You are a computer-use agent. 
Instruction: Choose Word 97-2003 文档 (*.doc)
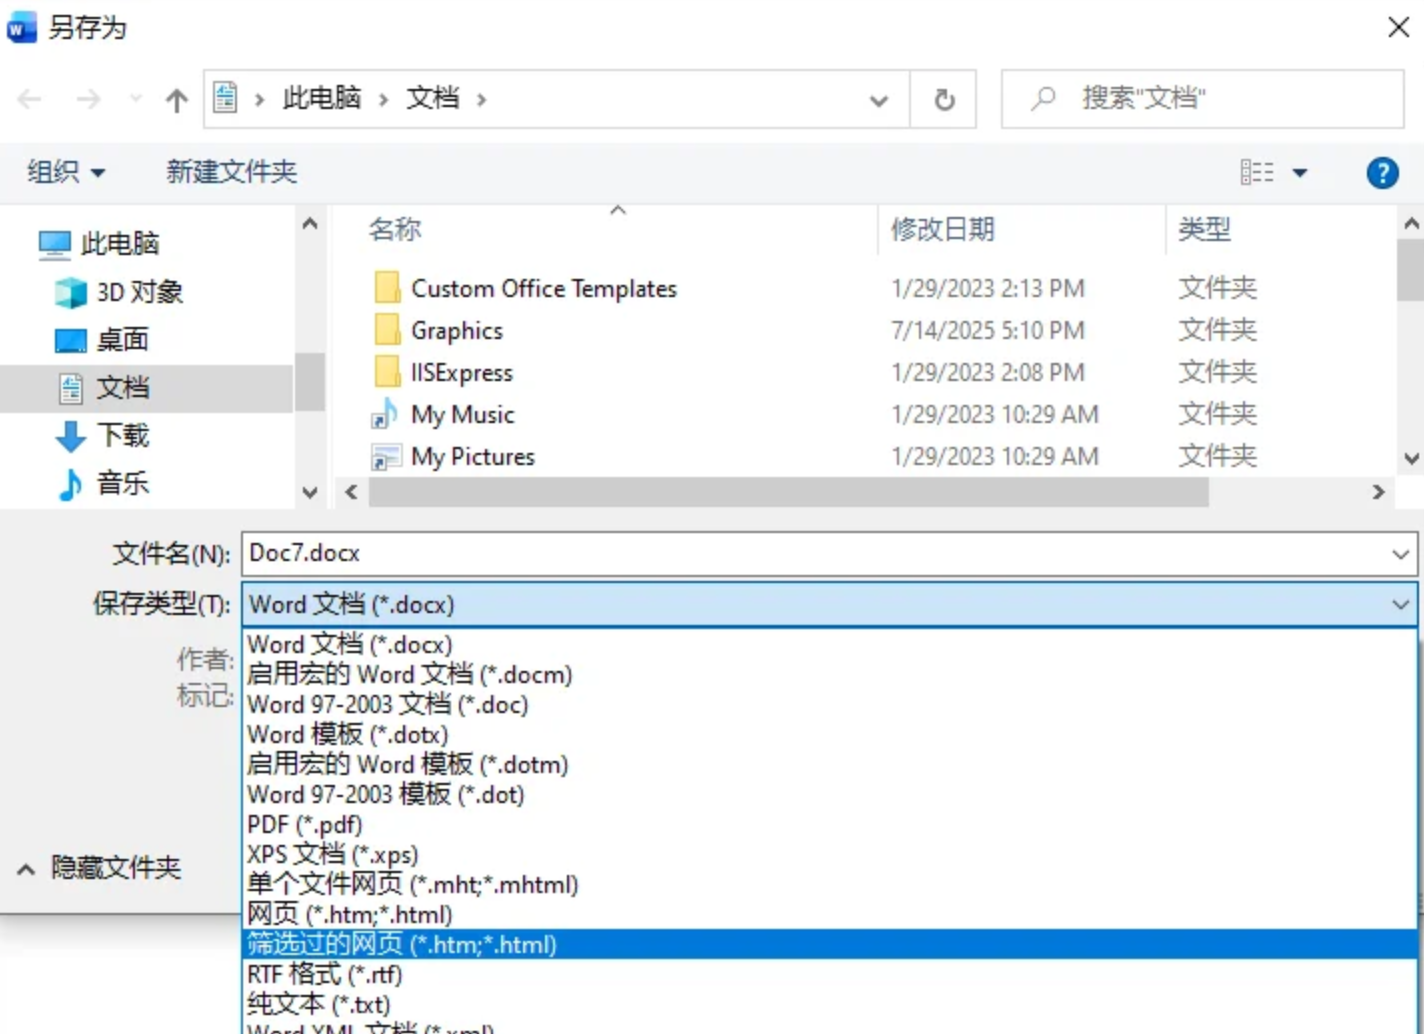[829, 704]
